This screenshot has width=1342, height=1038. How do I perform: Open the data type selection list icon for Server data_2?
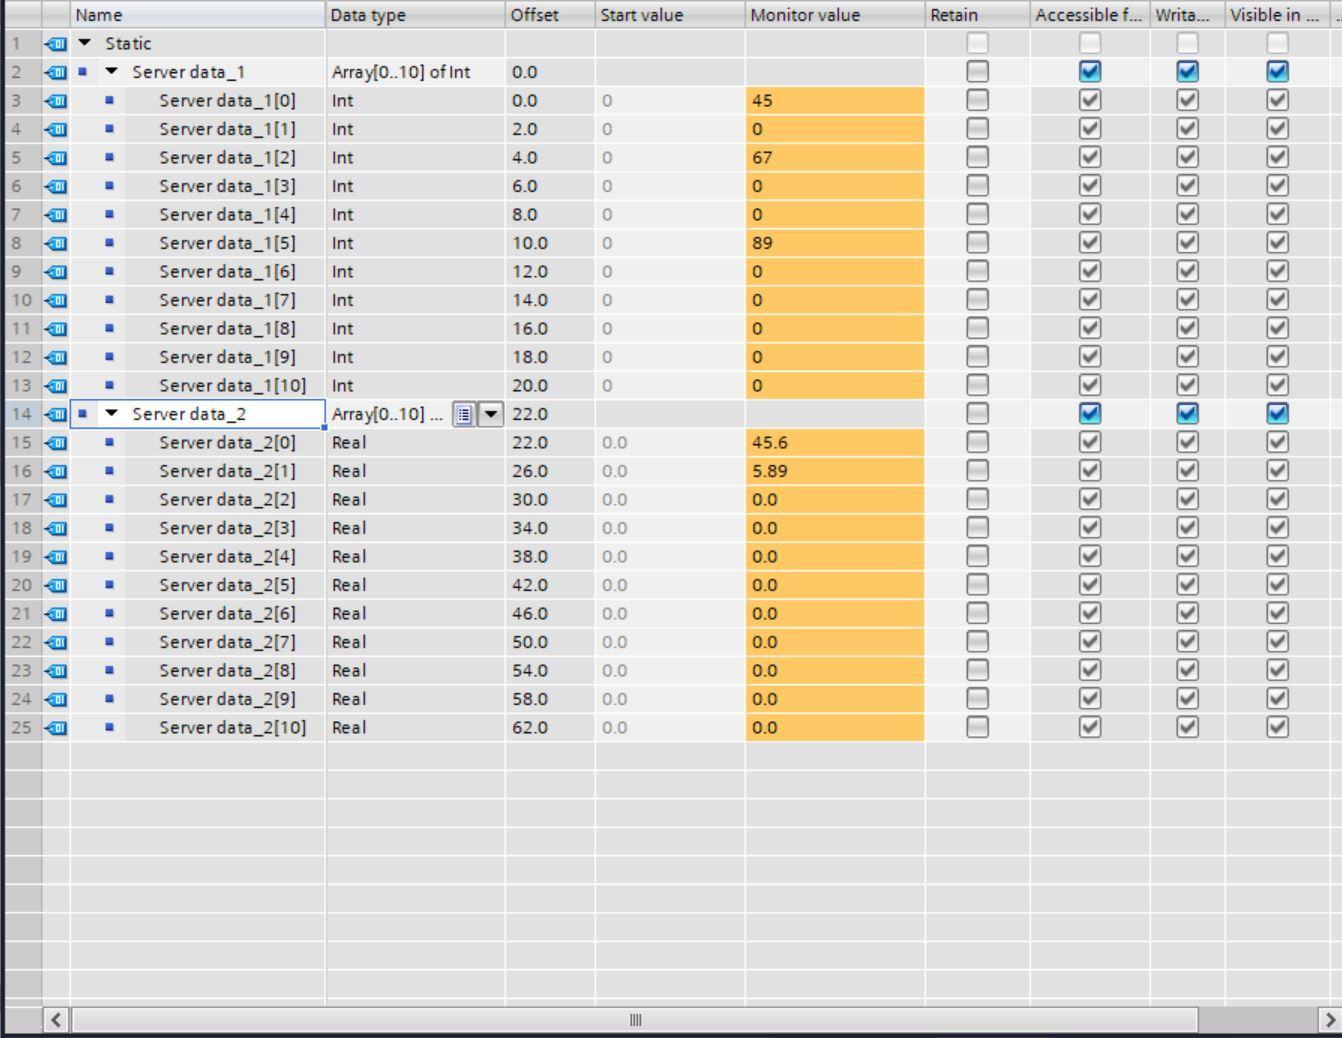tap(464, 414)
